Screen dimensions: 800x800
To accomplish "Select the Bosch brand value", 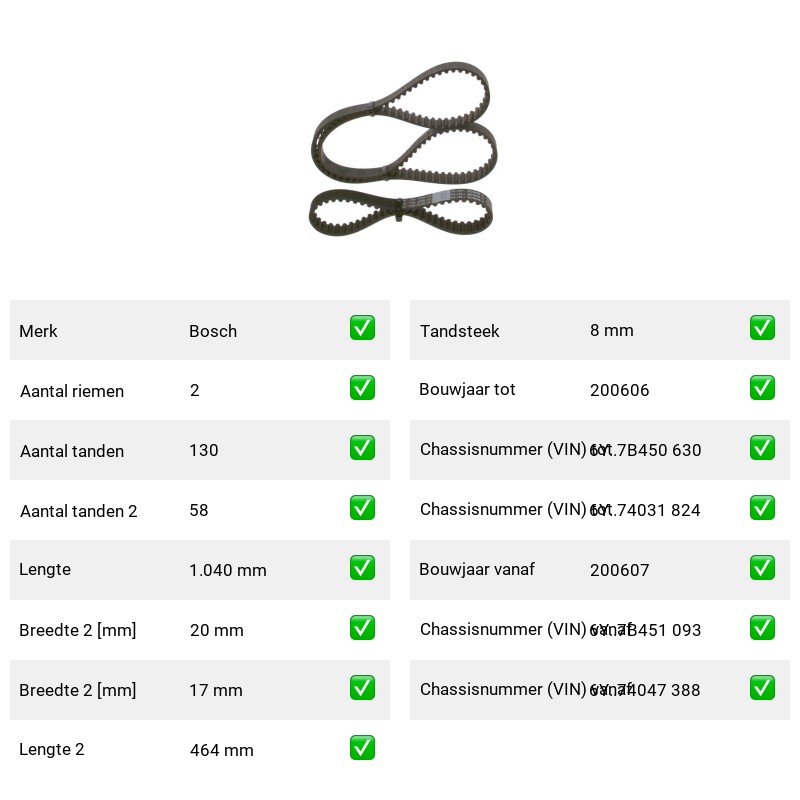I will pyautogui.click(x=213, y=331).
